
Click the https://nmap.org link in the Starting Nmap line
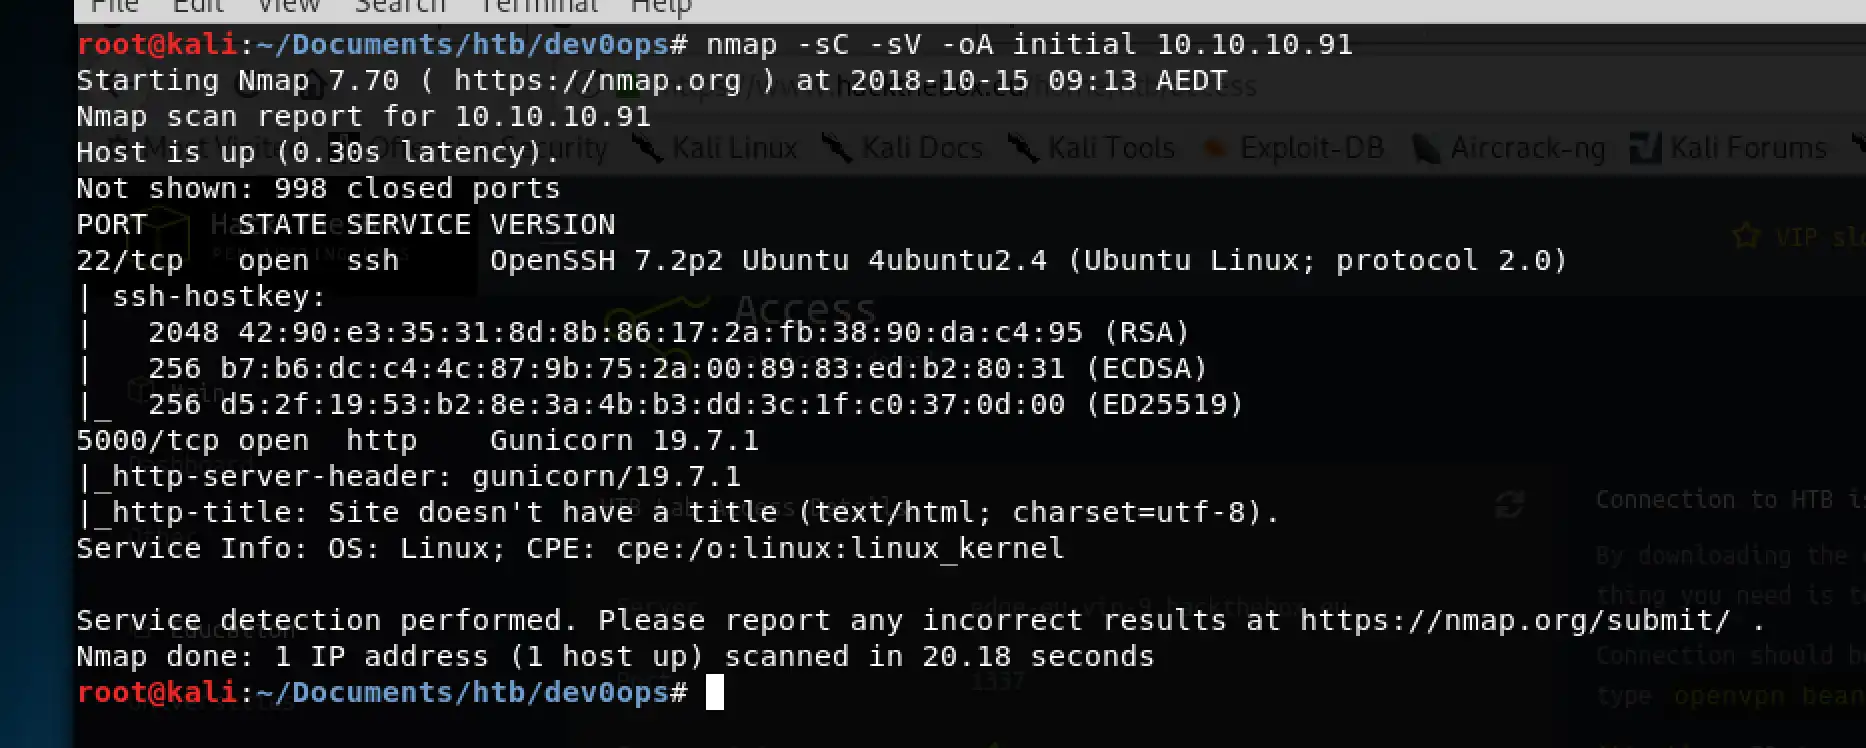(597, 81)
